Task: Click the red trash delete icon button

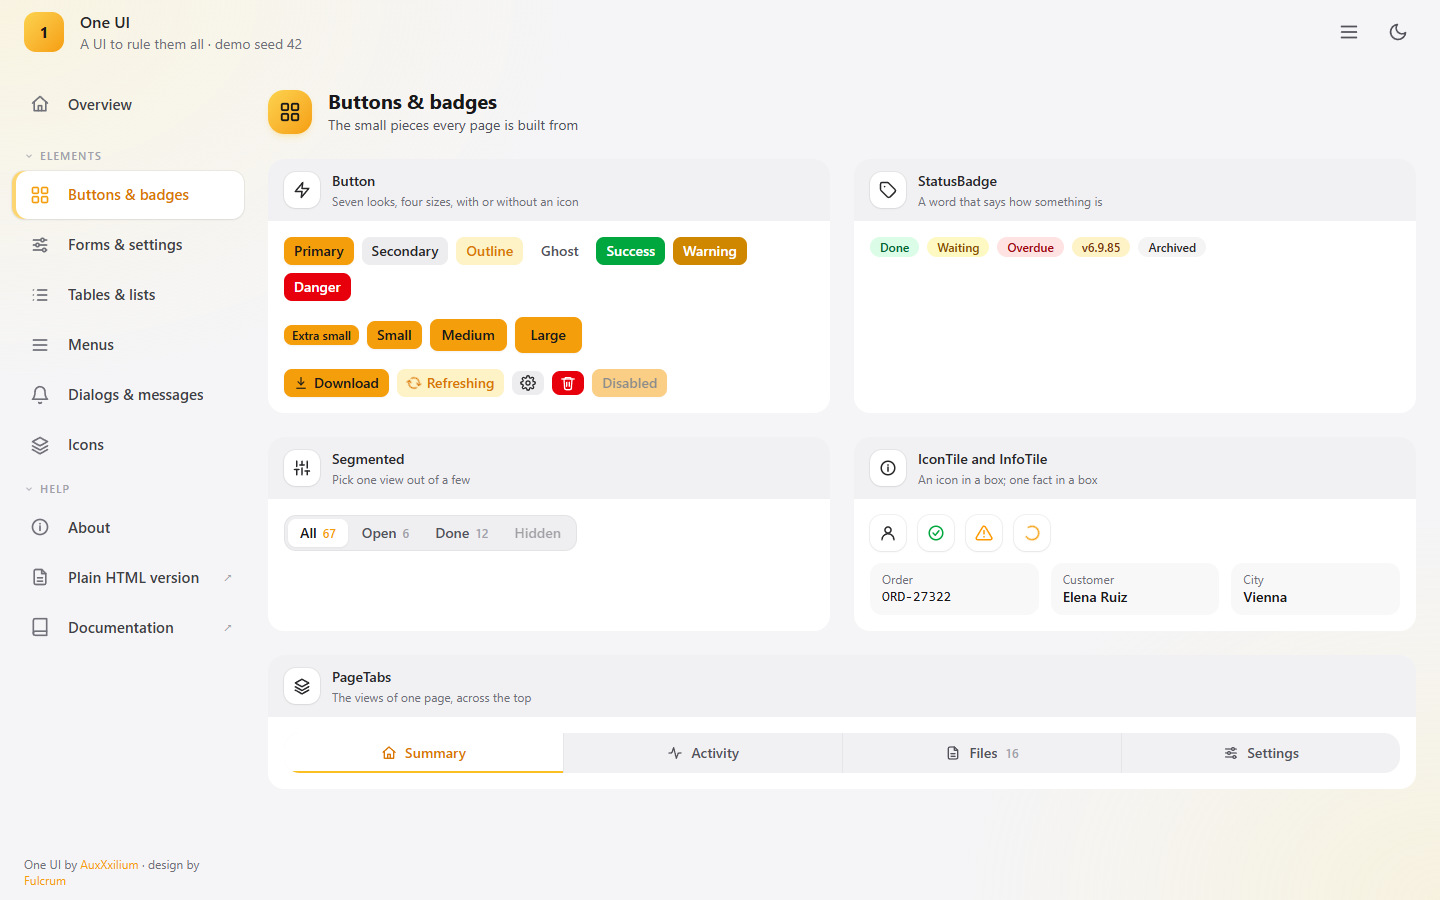Action: pos(568,383)
